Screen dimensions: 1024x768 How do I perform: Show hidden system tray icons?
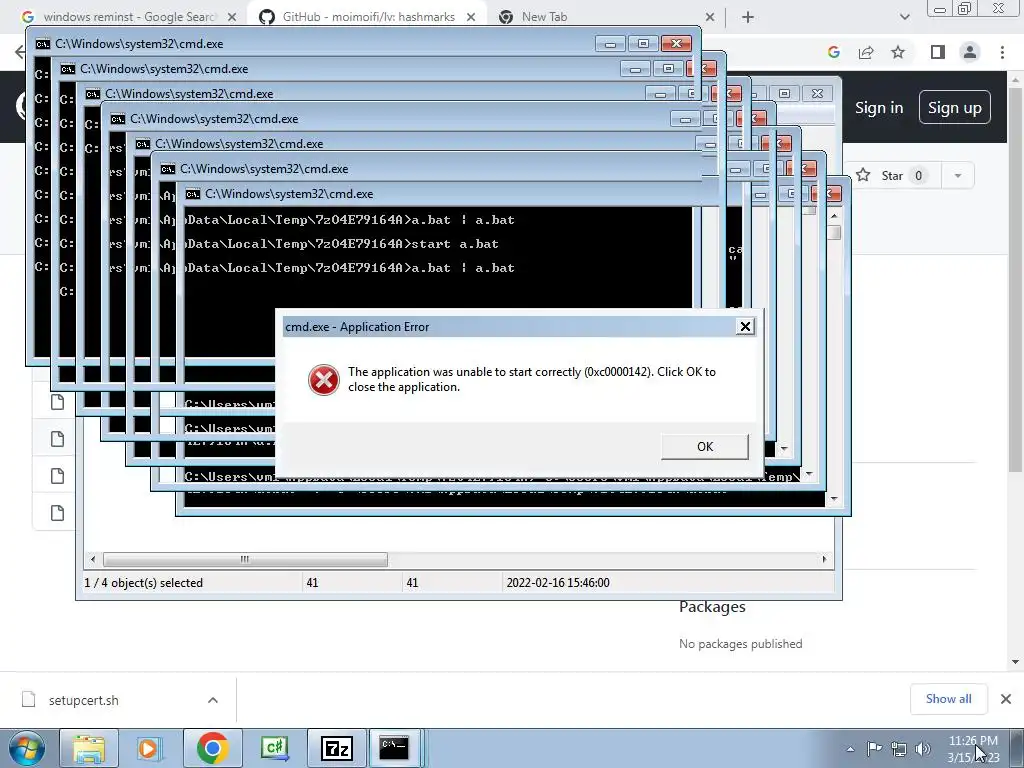tap(850, 749)
